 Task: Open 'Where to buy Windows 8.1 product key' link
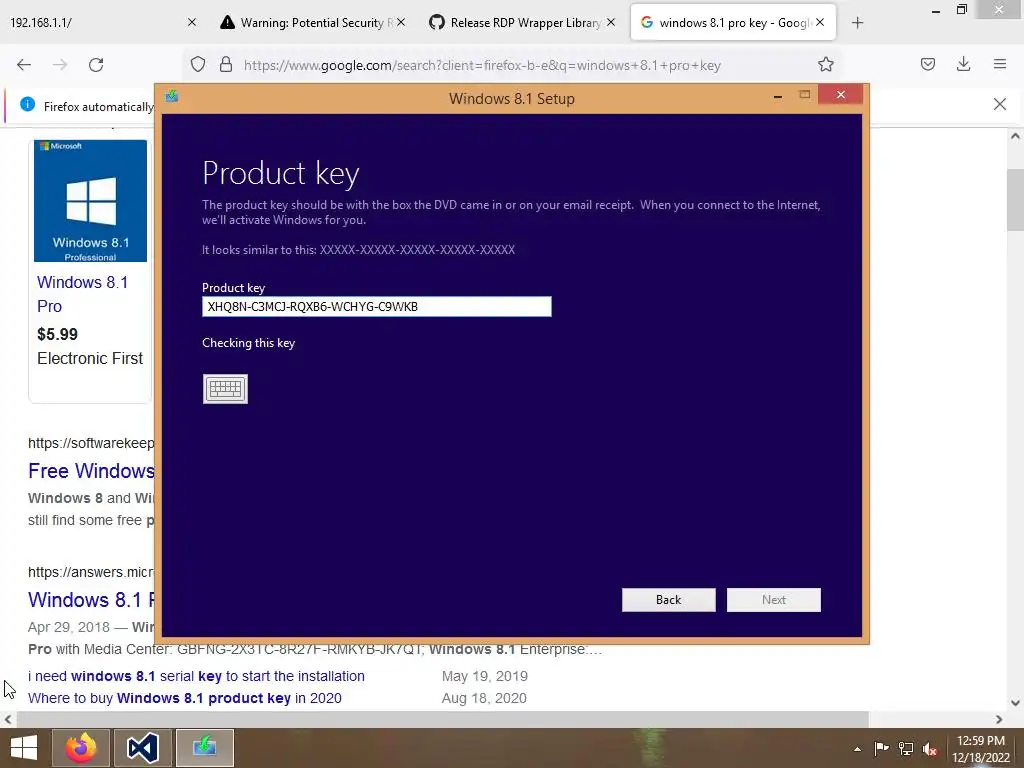pyautogui.click(x=184, y=698)
